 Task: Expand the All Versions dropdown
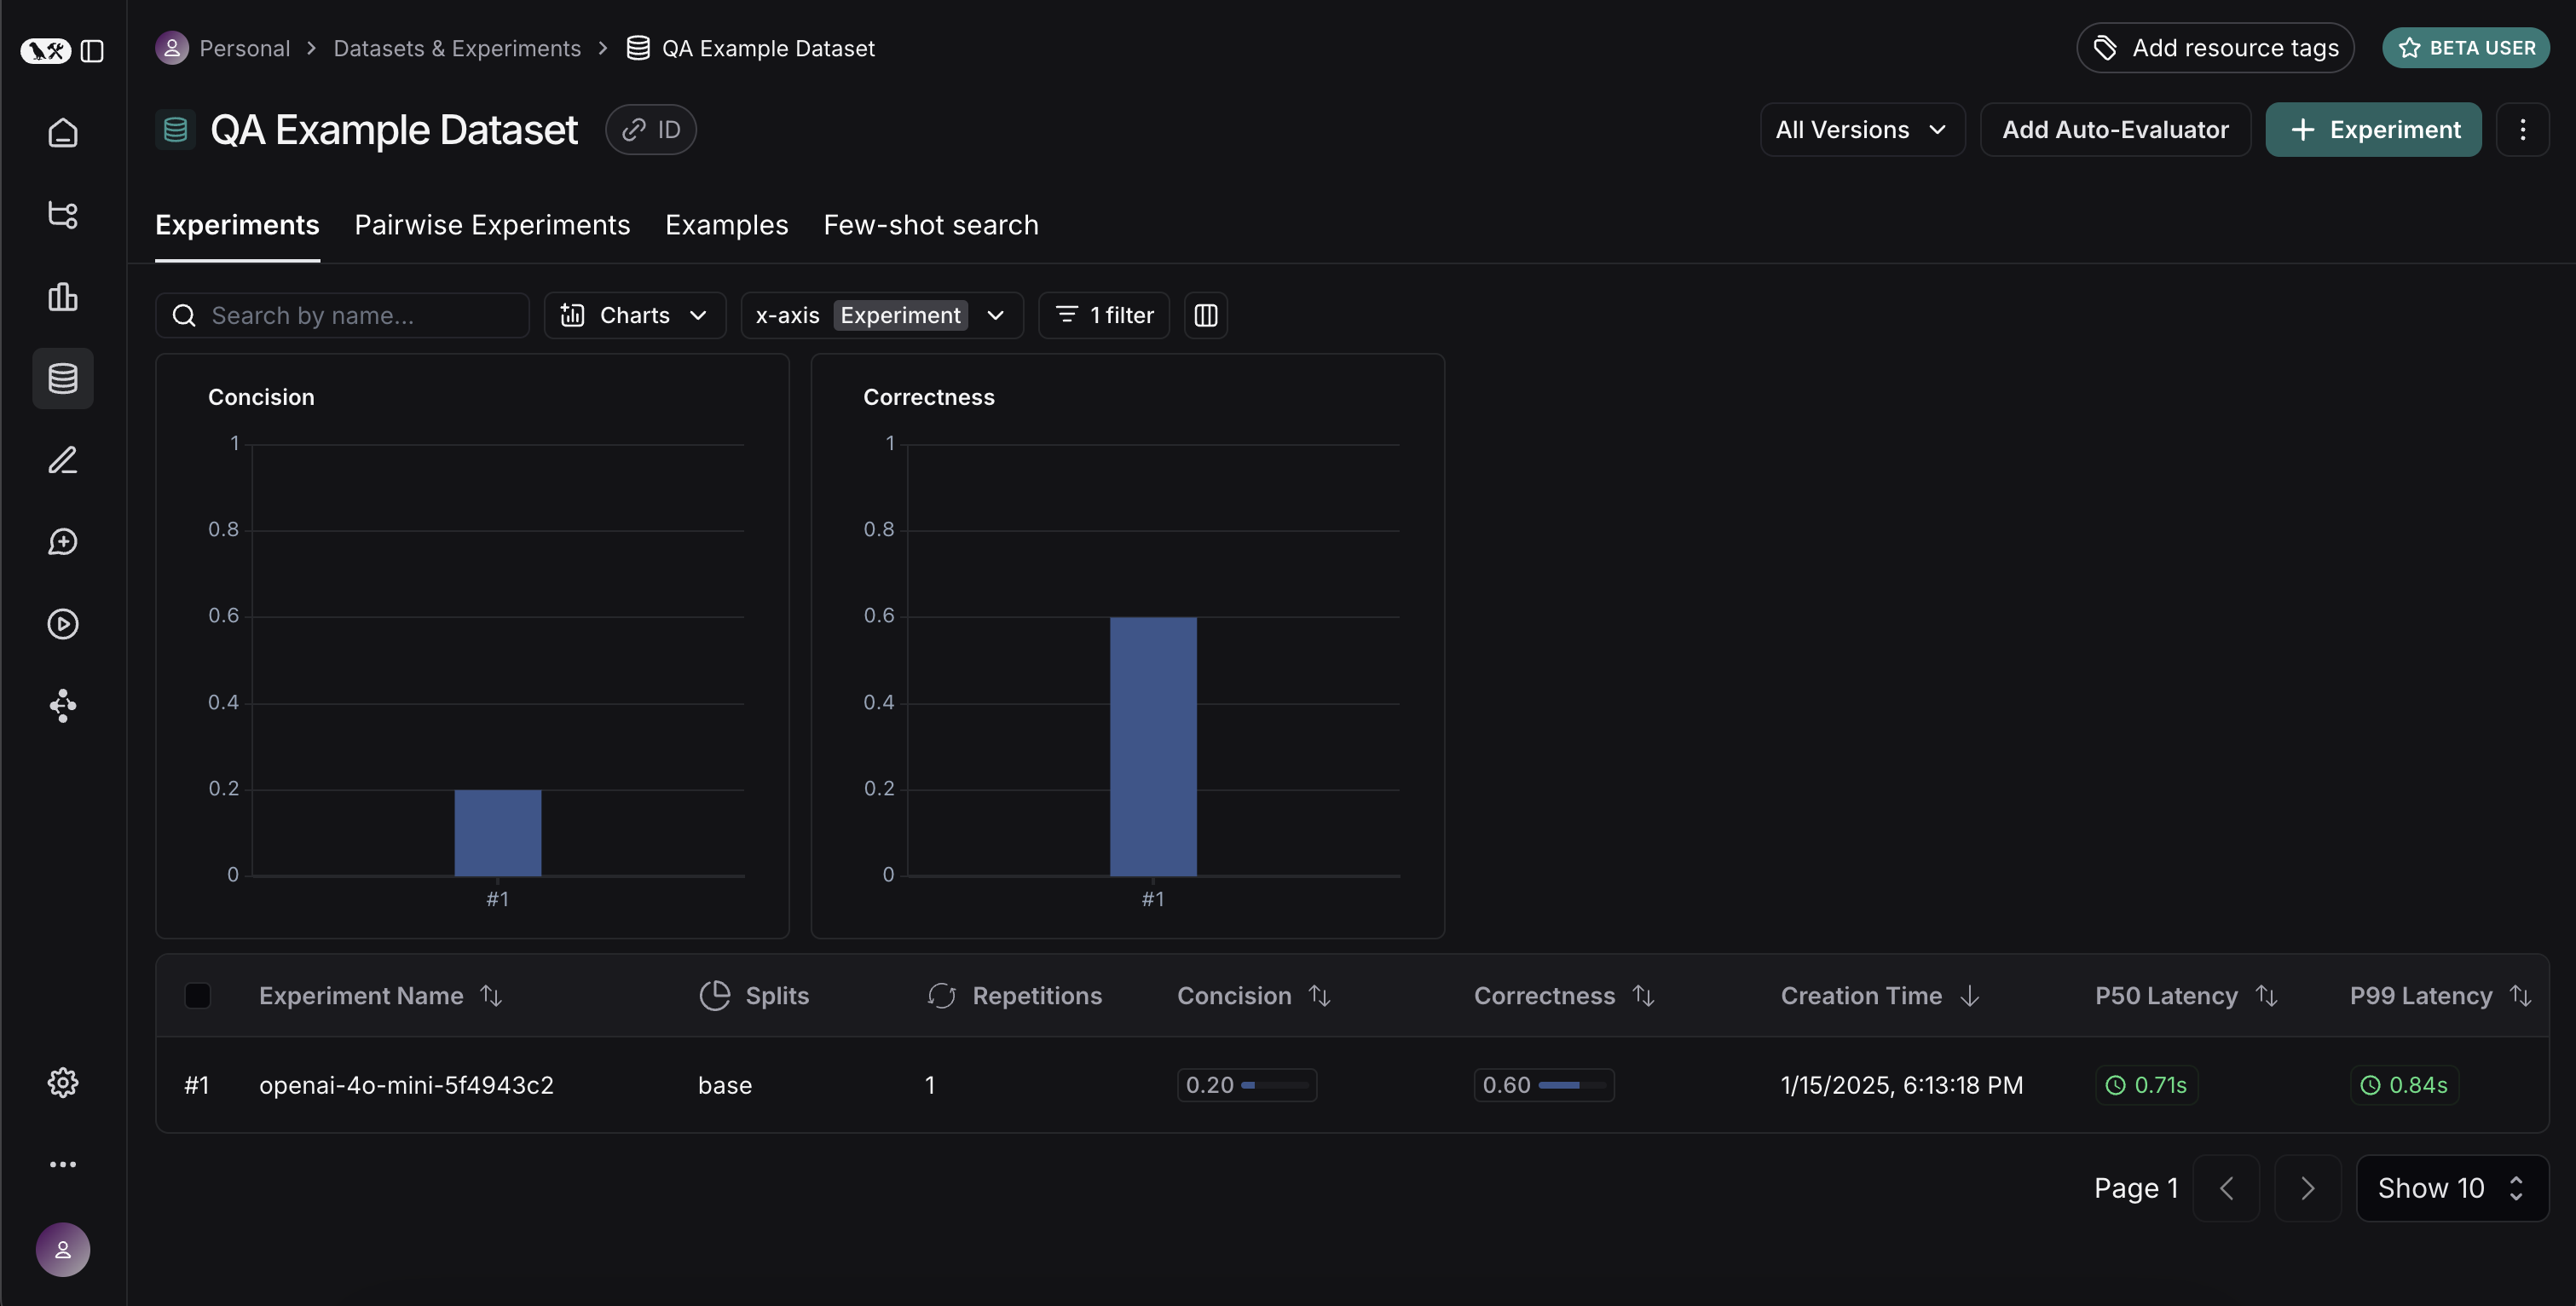1861,130
